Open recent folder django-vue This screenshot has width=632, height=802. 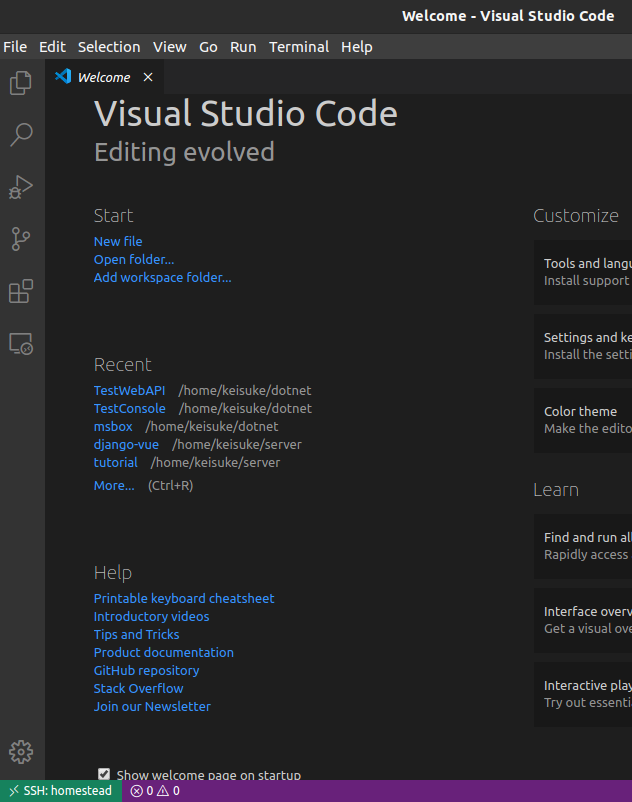click(x=126, y=444)
